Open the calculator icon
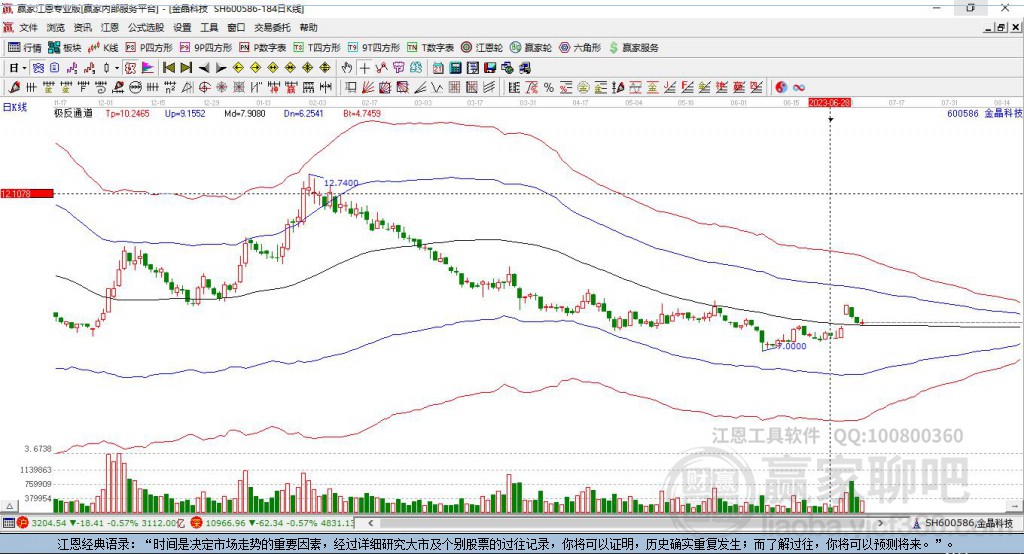The width and height of the screenshot is (1024, 554). tap(455, 68)
